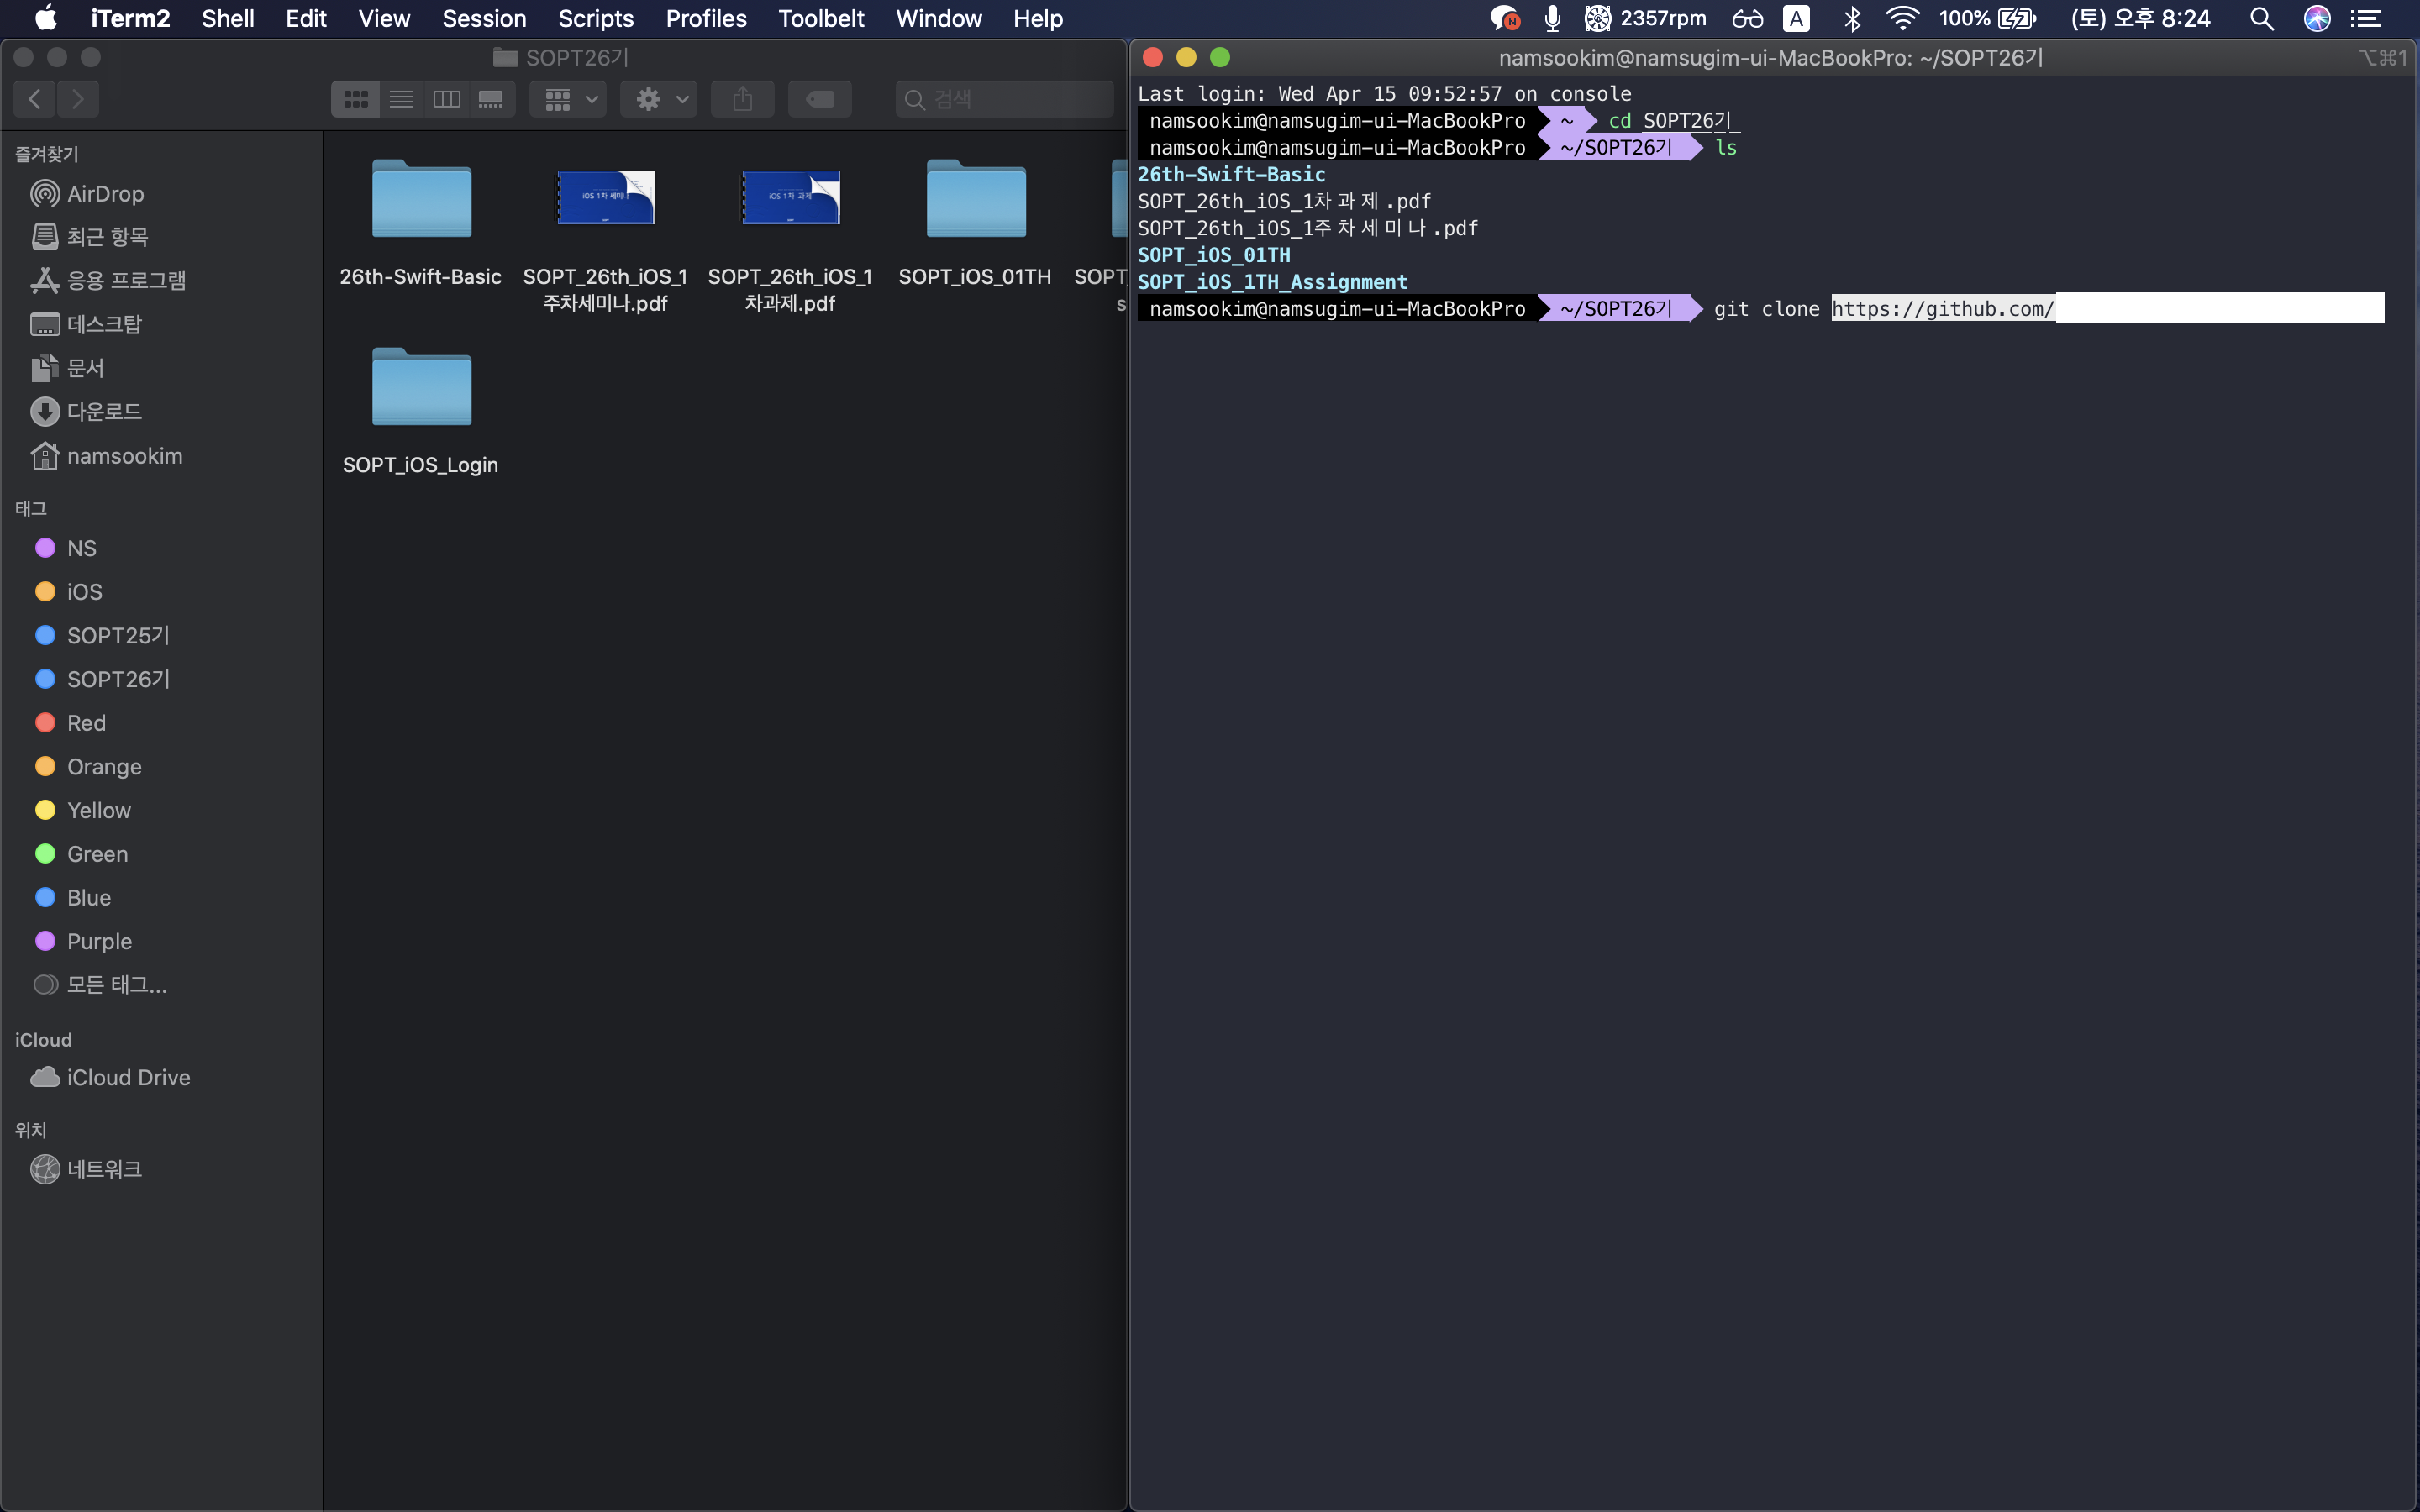
Task: Open the gear action menu dropdown
Action: 660,99
